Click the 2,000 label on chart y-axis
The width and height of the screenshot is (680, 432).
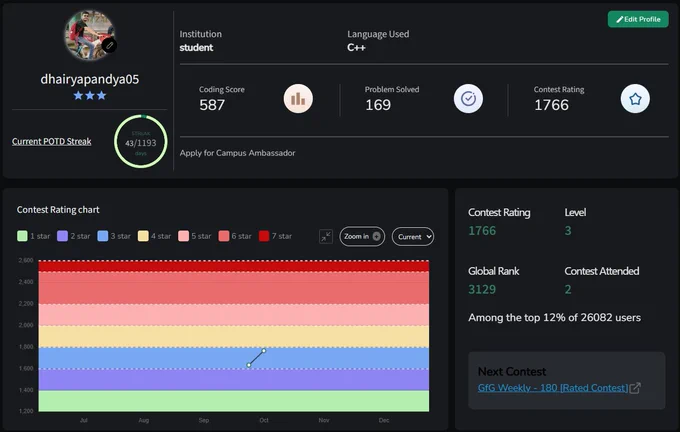tap(26, 325)
